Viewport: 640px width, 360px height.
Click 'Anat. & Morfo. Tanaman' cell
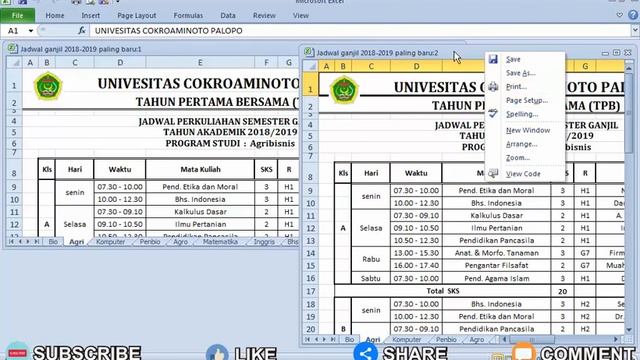coord(496,253)
